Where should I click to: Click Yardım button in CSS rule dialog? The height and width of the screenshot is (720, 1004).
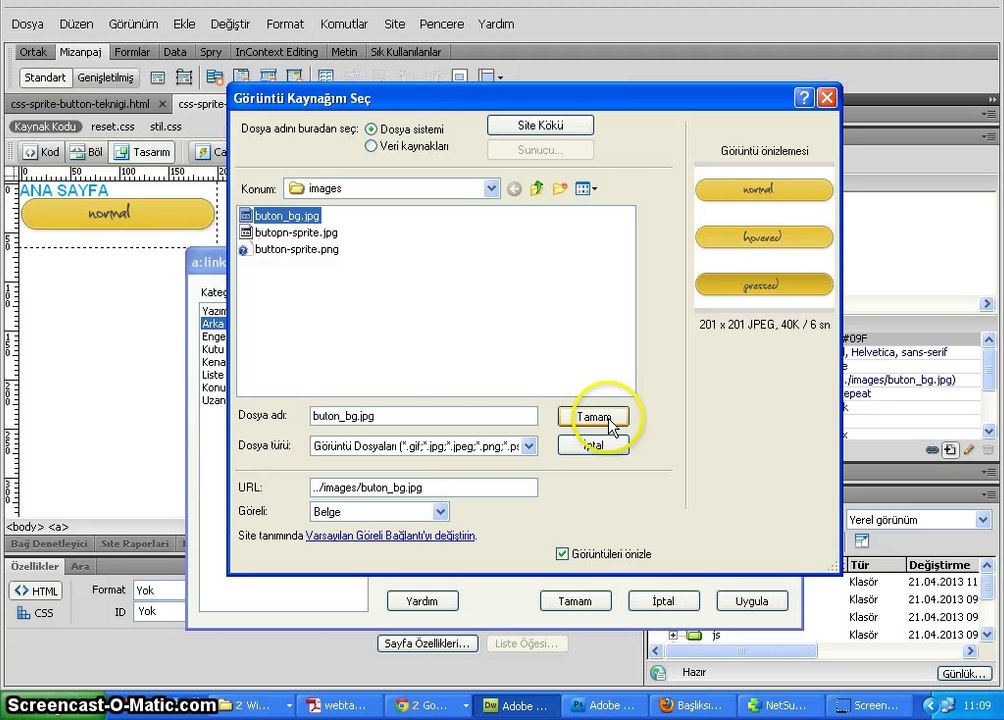[x=422, y=601]
